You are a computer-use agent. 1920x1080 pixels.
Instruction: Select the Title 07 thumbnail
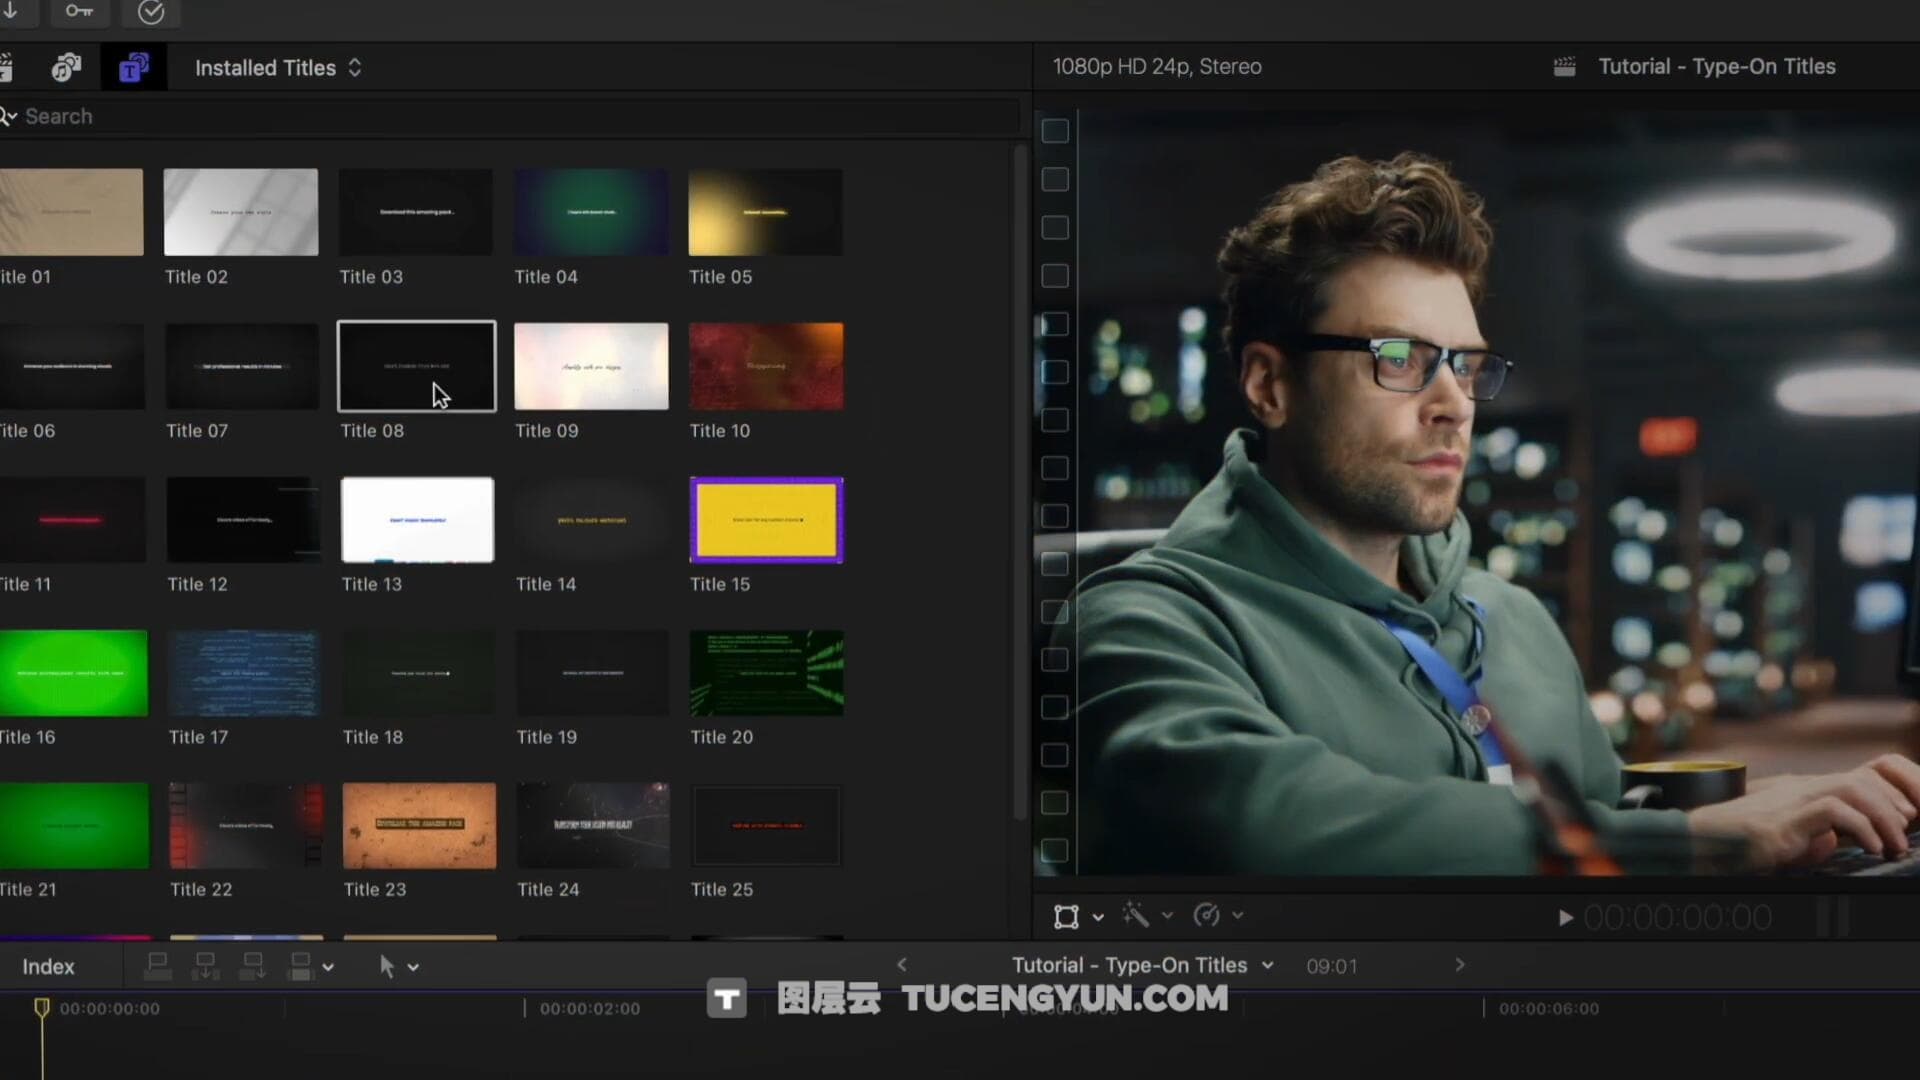(x=242, y=366)
